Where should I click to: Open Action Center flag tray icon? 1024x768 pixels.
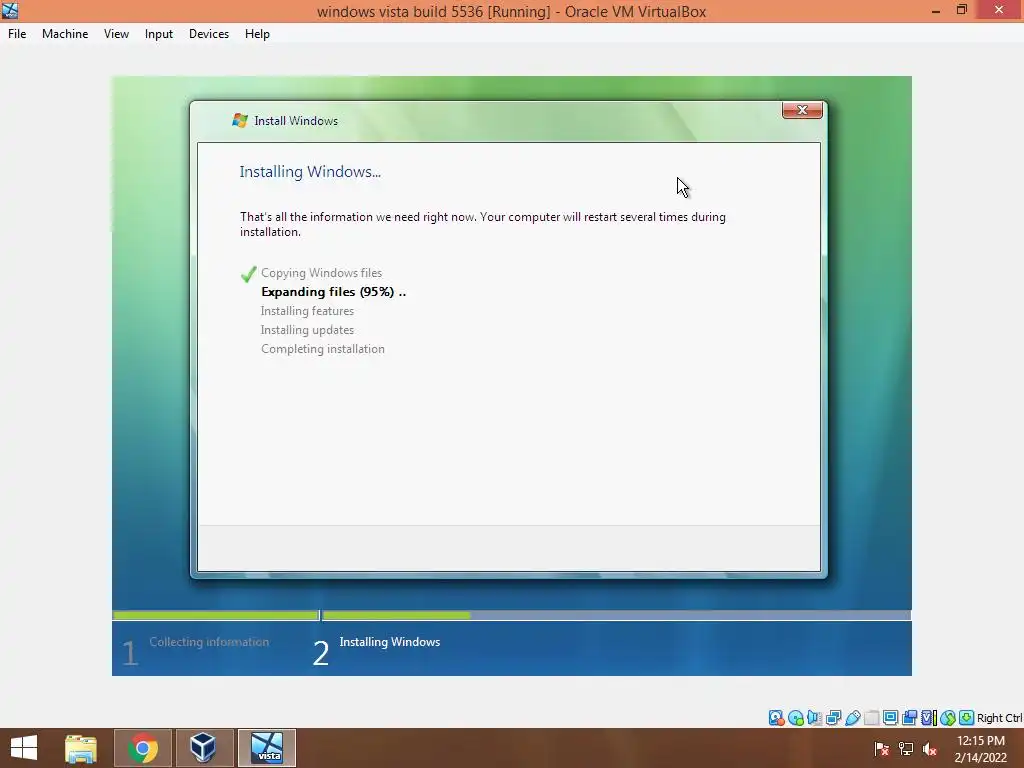tap(881, 748)
